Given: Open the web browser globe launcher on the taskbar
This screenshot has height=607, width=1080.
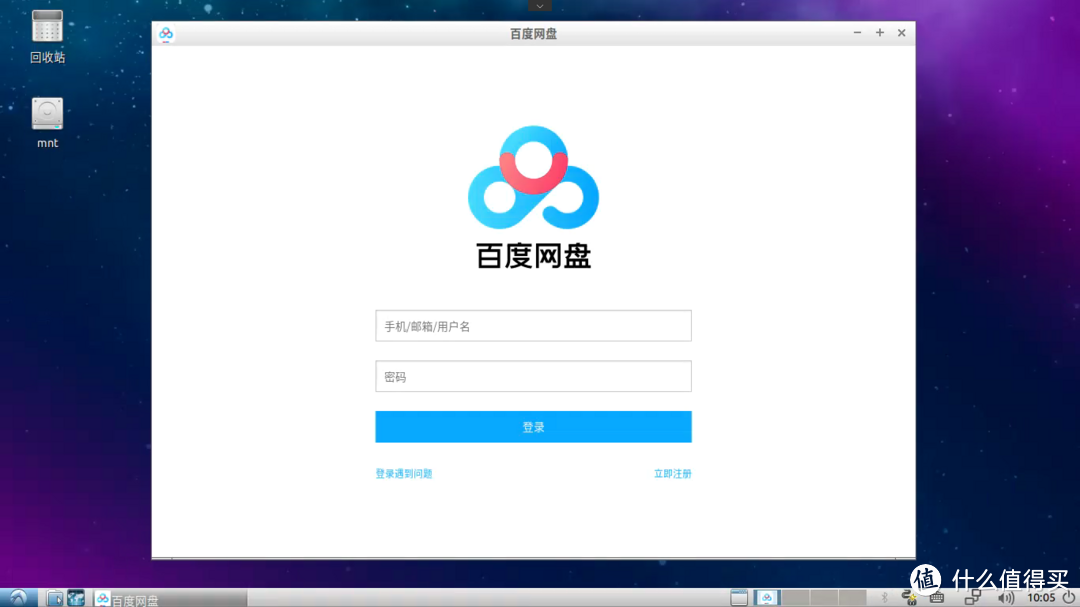Looking at the screenshot, I should pos(76,598).
